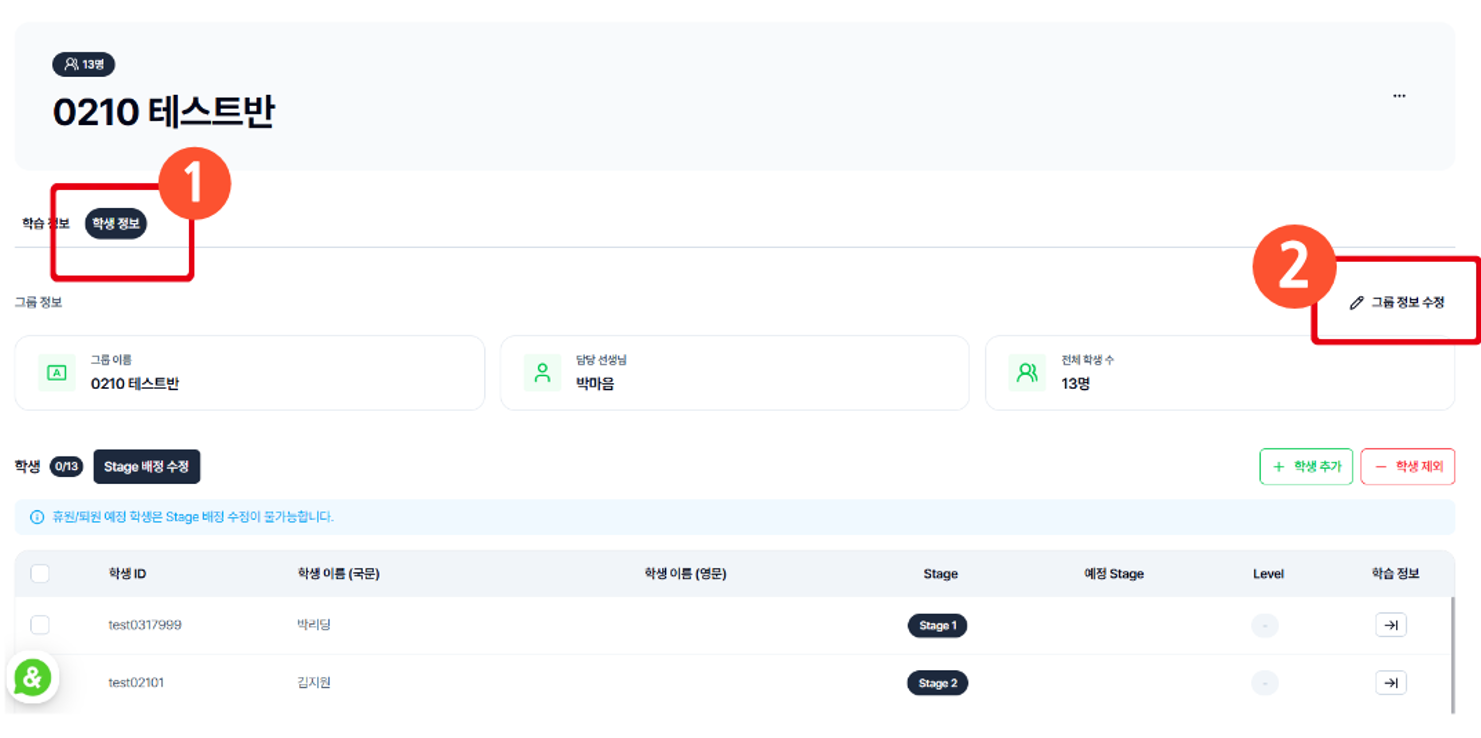
Task: Click the page title 0210 테스트반
Action: (163, 112)
